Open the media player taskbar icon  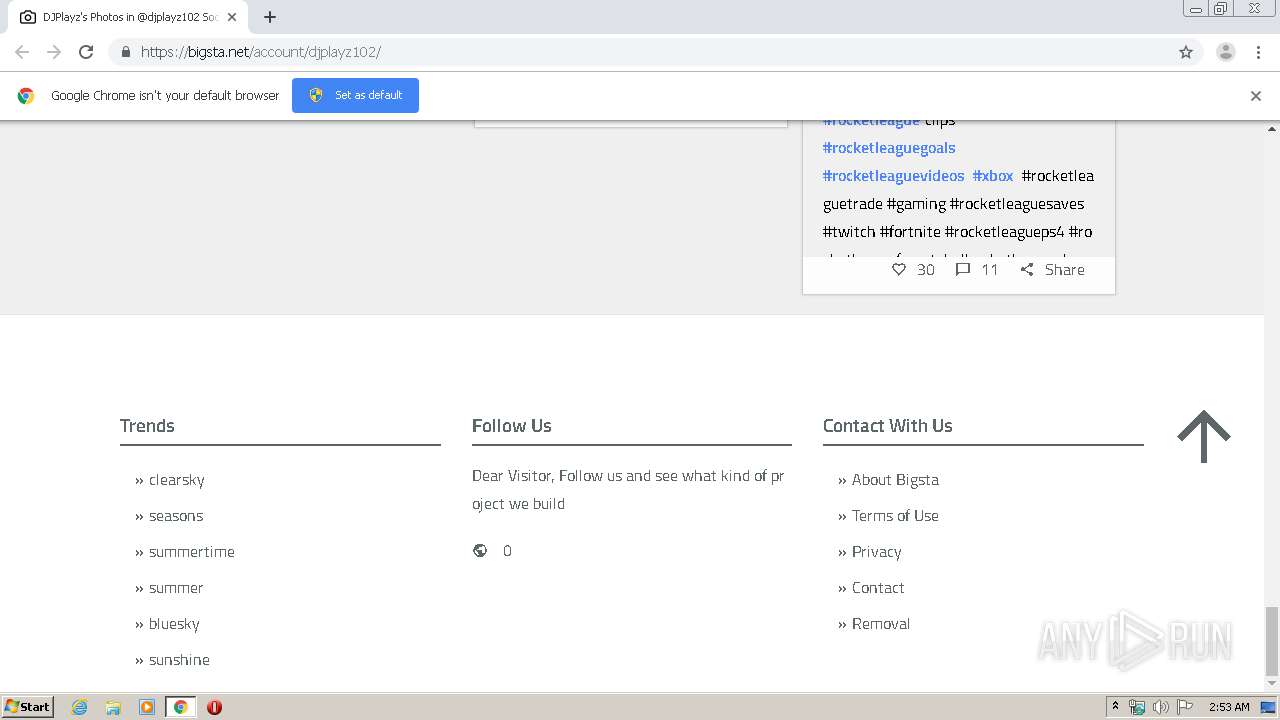pos(147,707)
